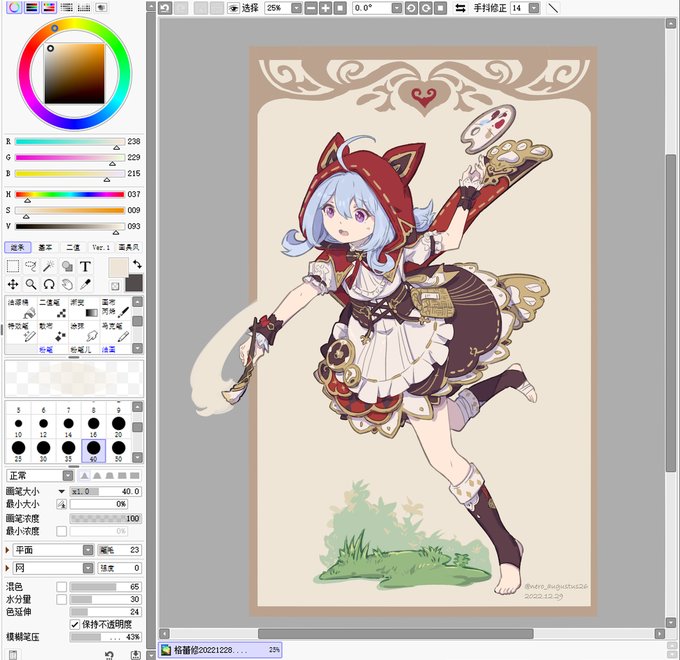
Task: Select the sharpest brush edge shape
Action: (x=85, y=476)
